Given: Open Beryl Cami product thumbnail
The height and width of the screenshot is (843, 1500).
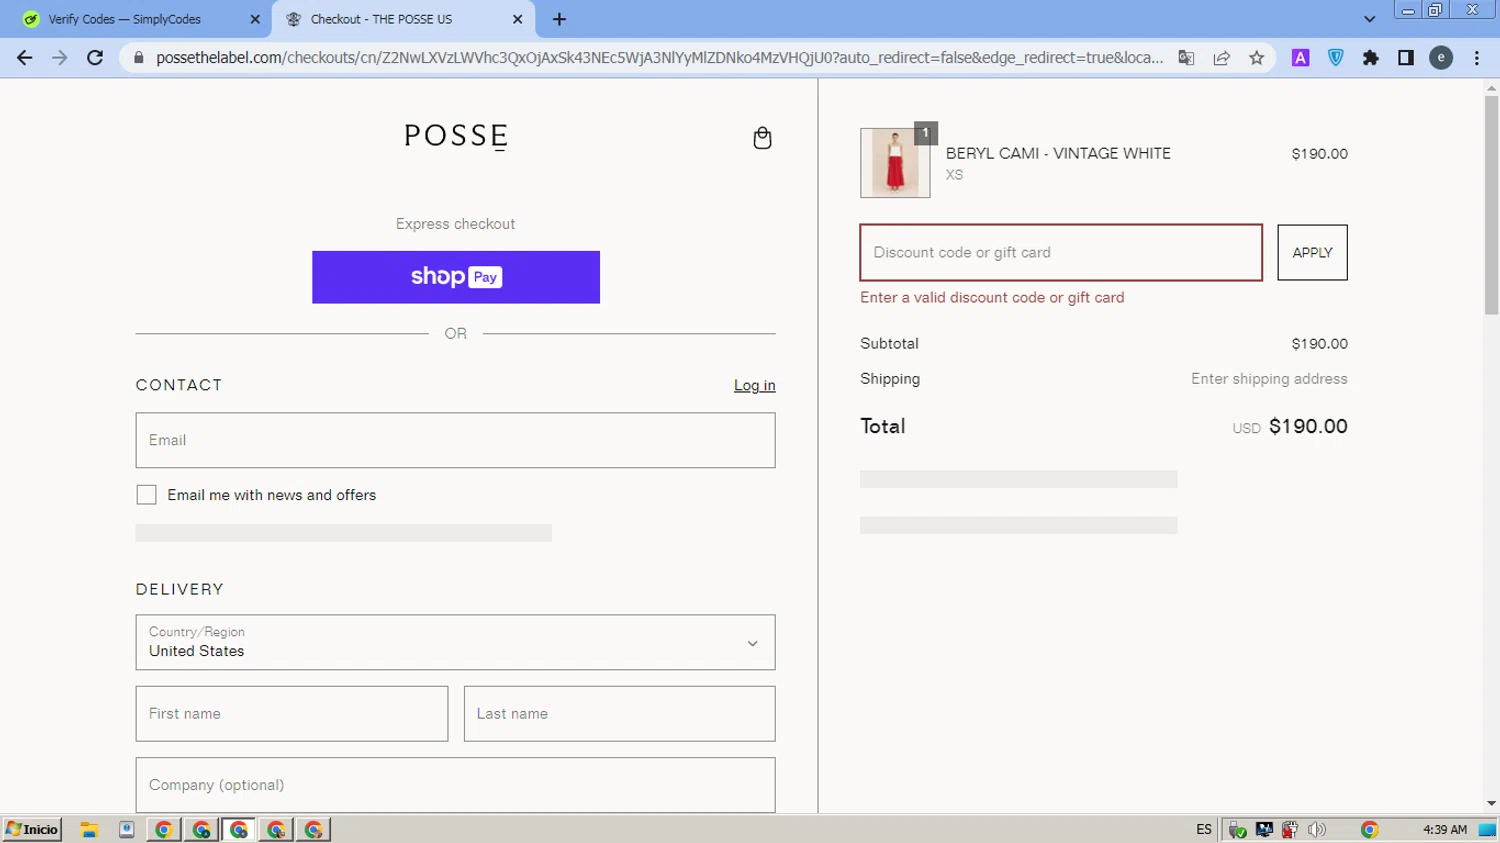Looking at the screenshot, I should 895,162.
